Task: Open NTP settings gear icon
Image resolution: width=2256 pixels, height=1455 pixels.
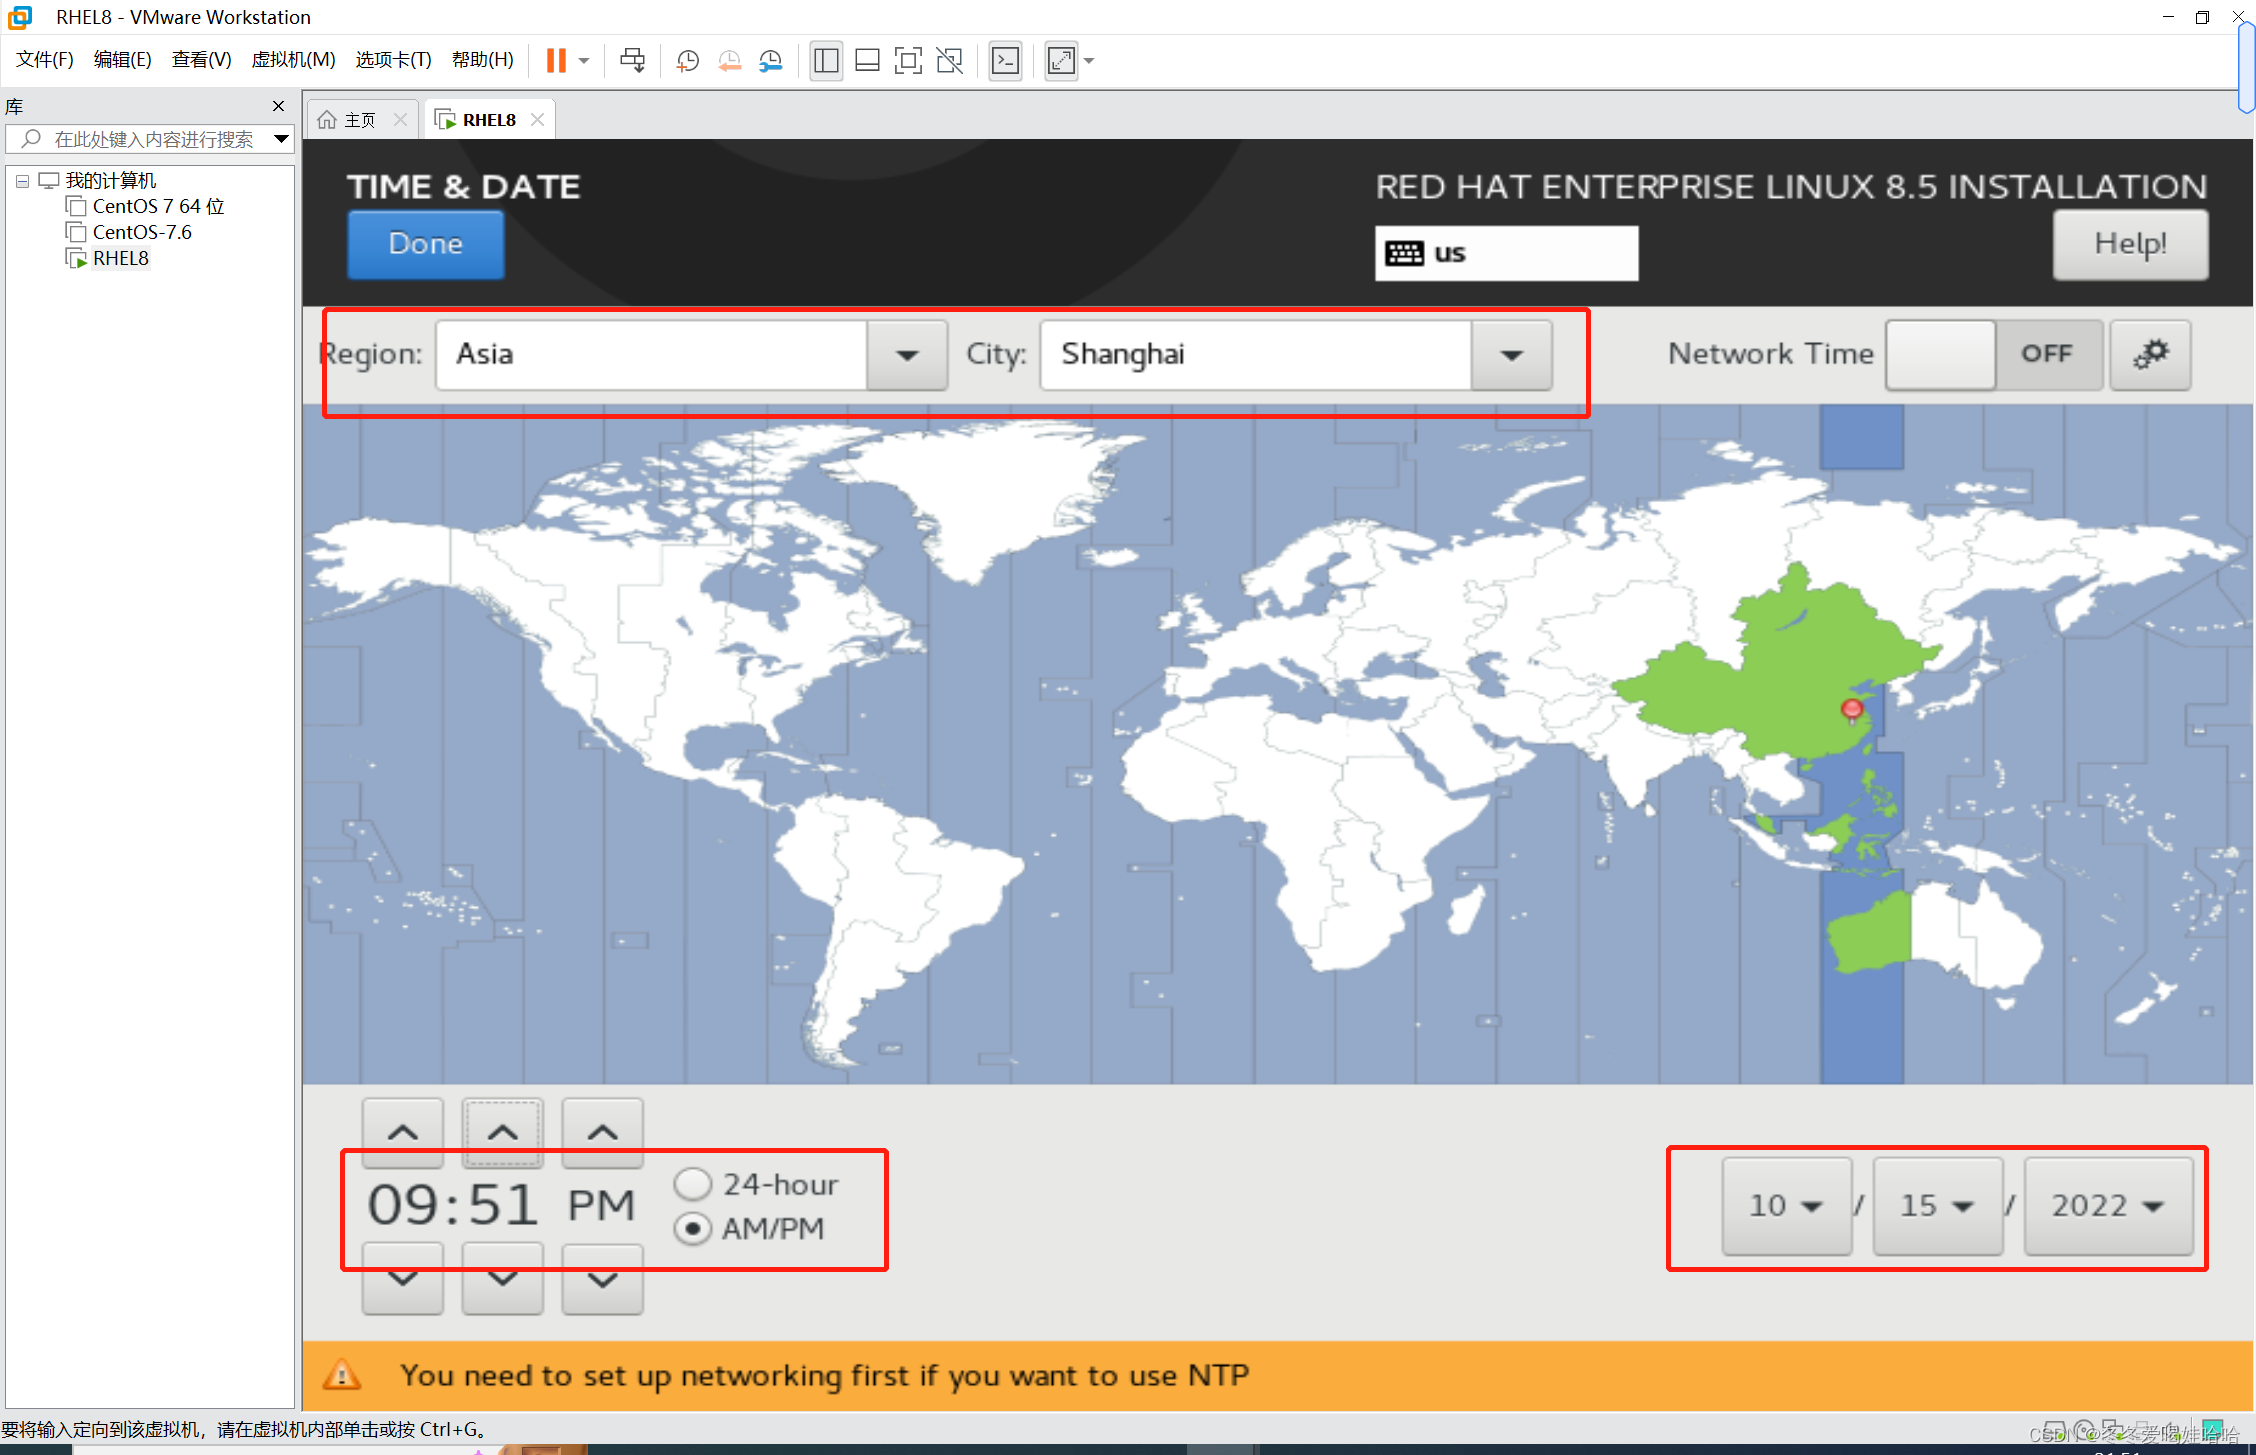Action: [x=2150, y=355]
